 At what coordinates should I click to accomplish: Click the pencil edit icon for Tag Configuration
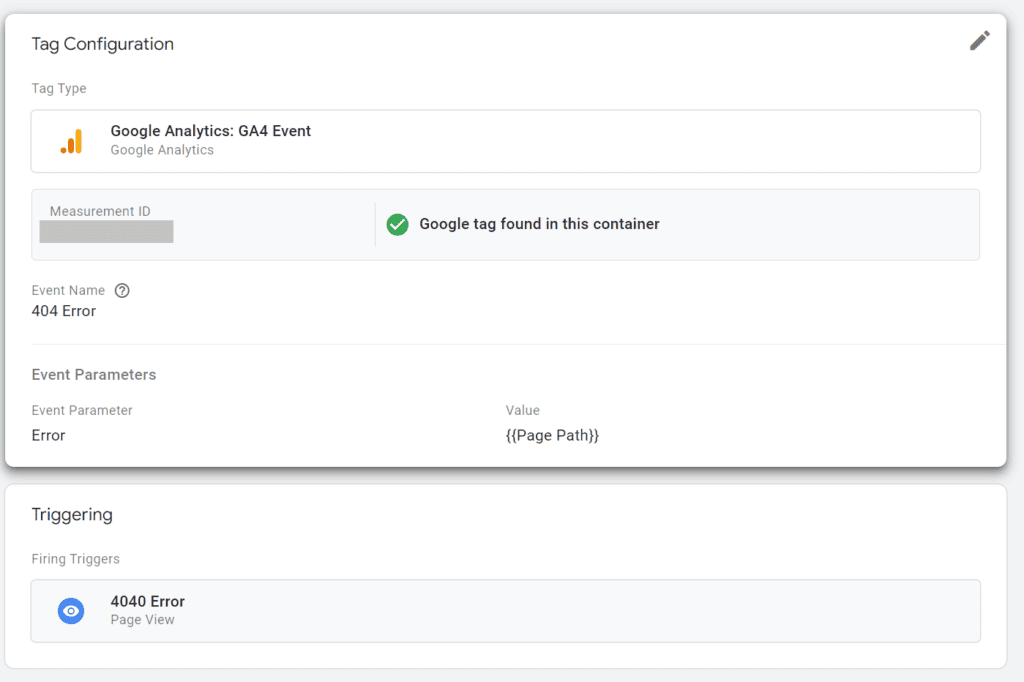click(x=980, y=41)
